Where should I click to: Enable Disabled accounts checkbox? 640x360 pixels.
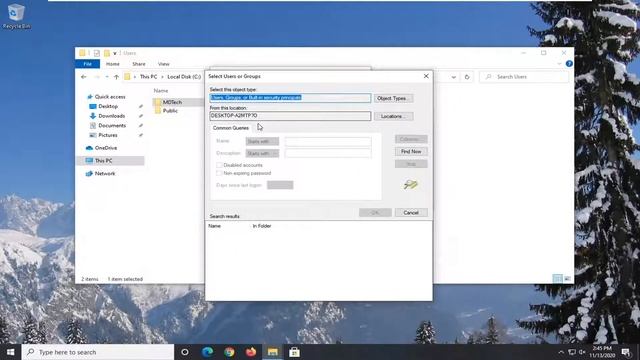click(219, 165)
